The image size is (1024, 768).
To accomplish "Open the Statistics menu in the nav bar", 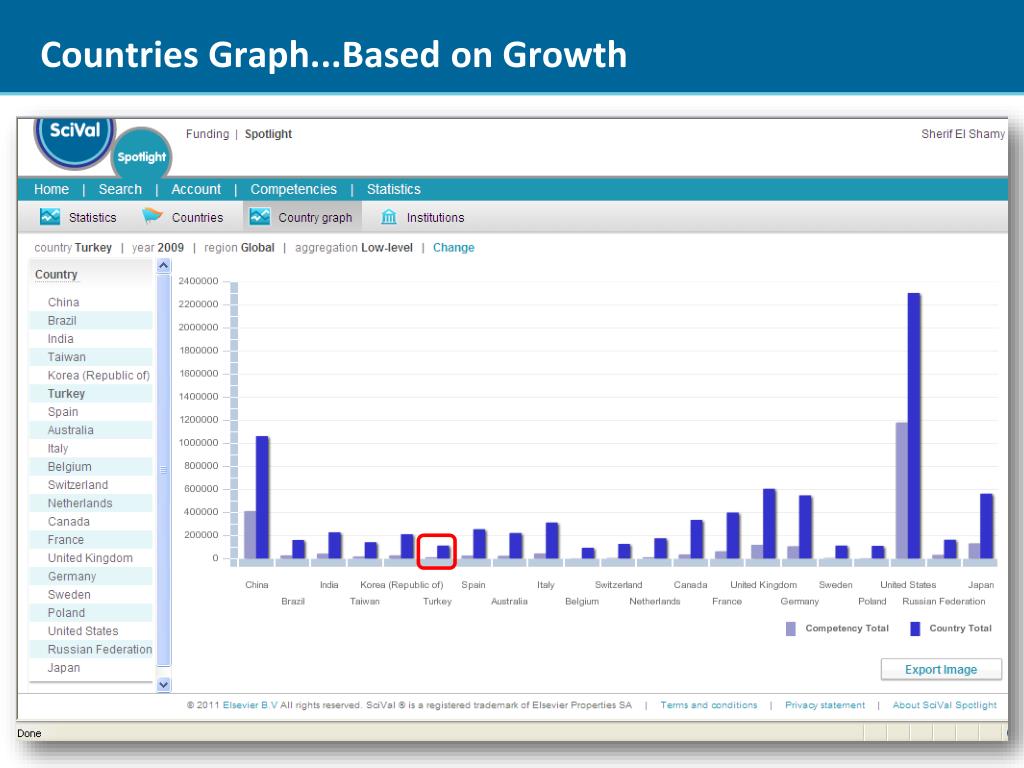I will pyautogui.click(x=394, y=189).
